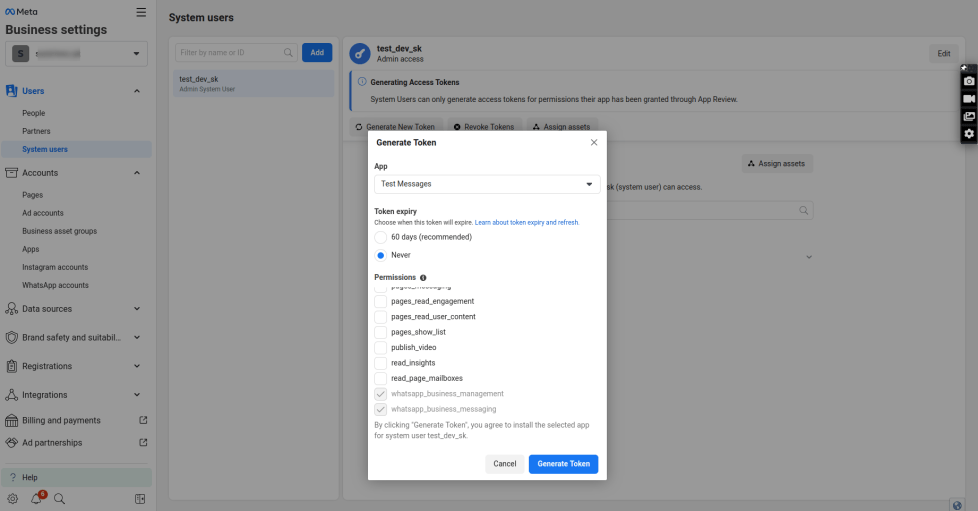Click the Add system user button
Screen dimensions: 978x511
[317, 53]
